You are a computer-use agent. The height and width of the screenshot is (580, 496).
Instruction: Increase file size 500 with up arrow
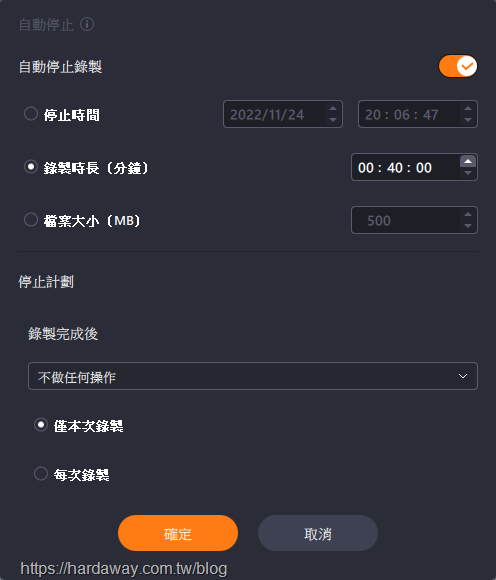[x=468, y=215]
